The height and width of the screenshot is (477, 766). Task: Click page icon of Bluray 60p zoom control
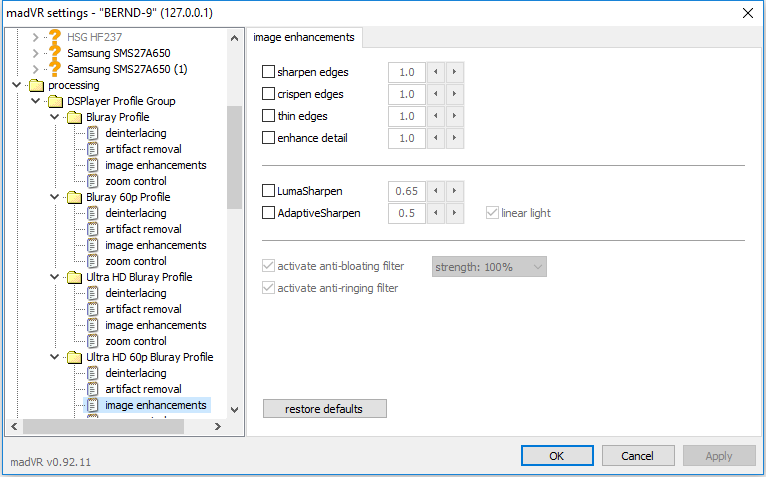point(93,261)
